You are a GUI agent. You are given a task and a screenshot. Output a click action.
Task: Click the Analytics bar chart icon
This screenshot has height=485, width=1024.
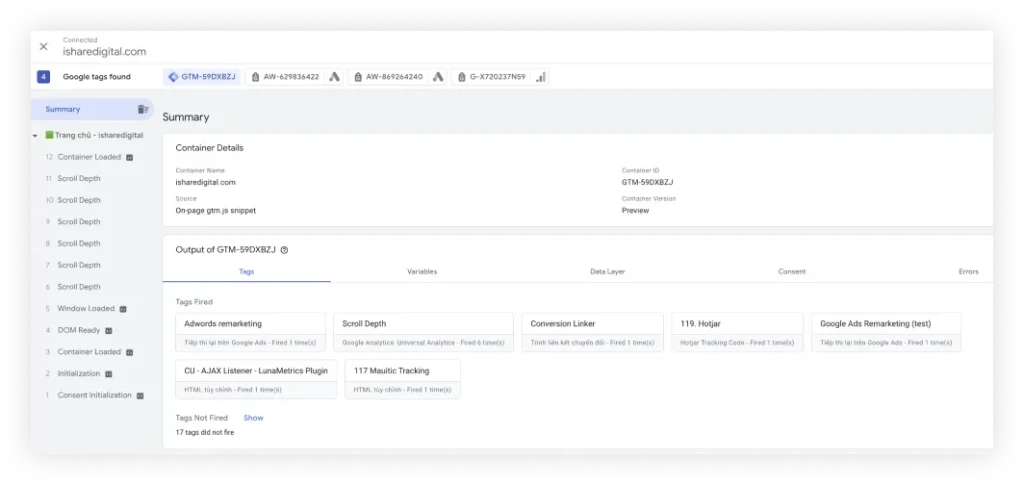point(541,77)
